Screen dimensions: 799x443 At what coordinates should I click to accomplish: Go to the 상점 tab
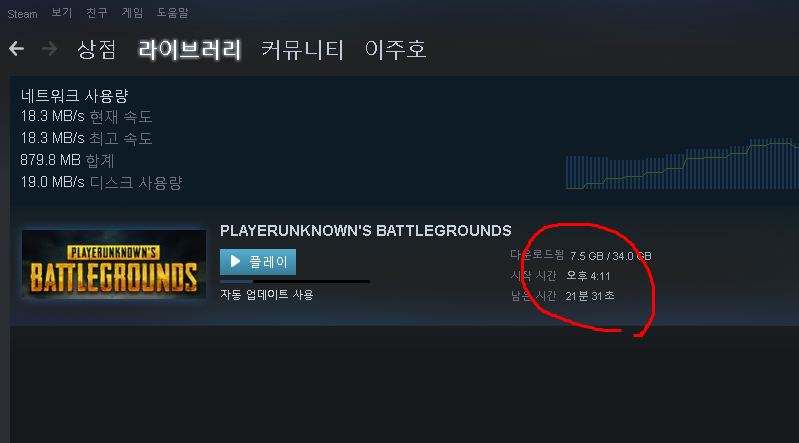(97, 49)
